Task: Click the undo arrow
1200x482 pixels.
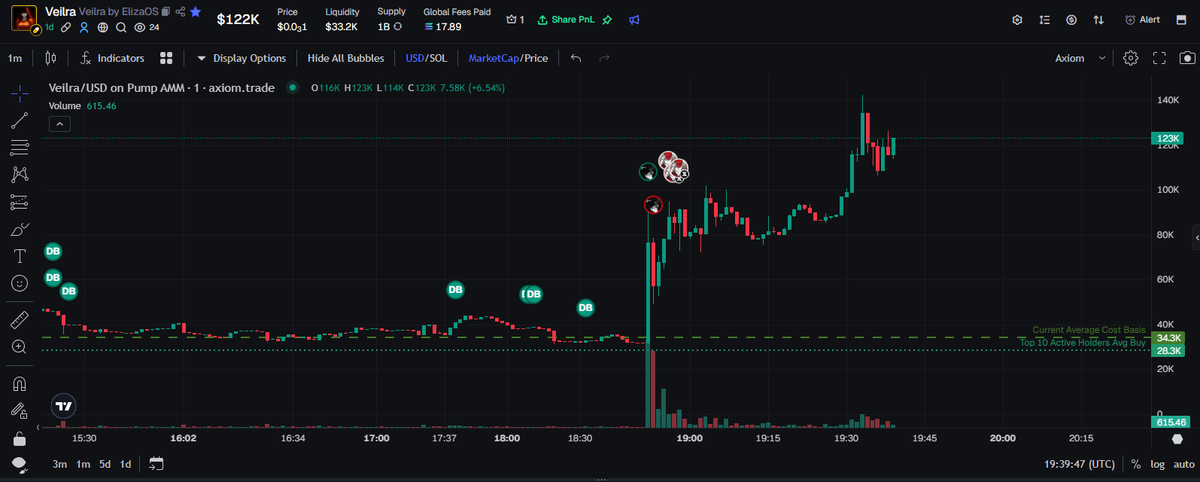Action: click(x=576, y=58)
